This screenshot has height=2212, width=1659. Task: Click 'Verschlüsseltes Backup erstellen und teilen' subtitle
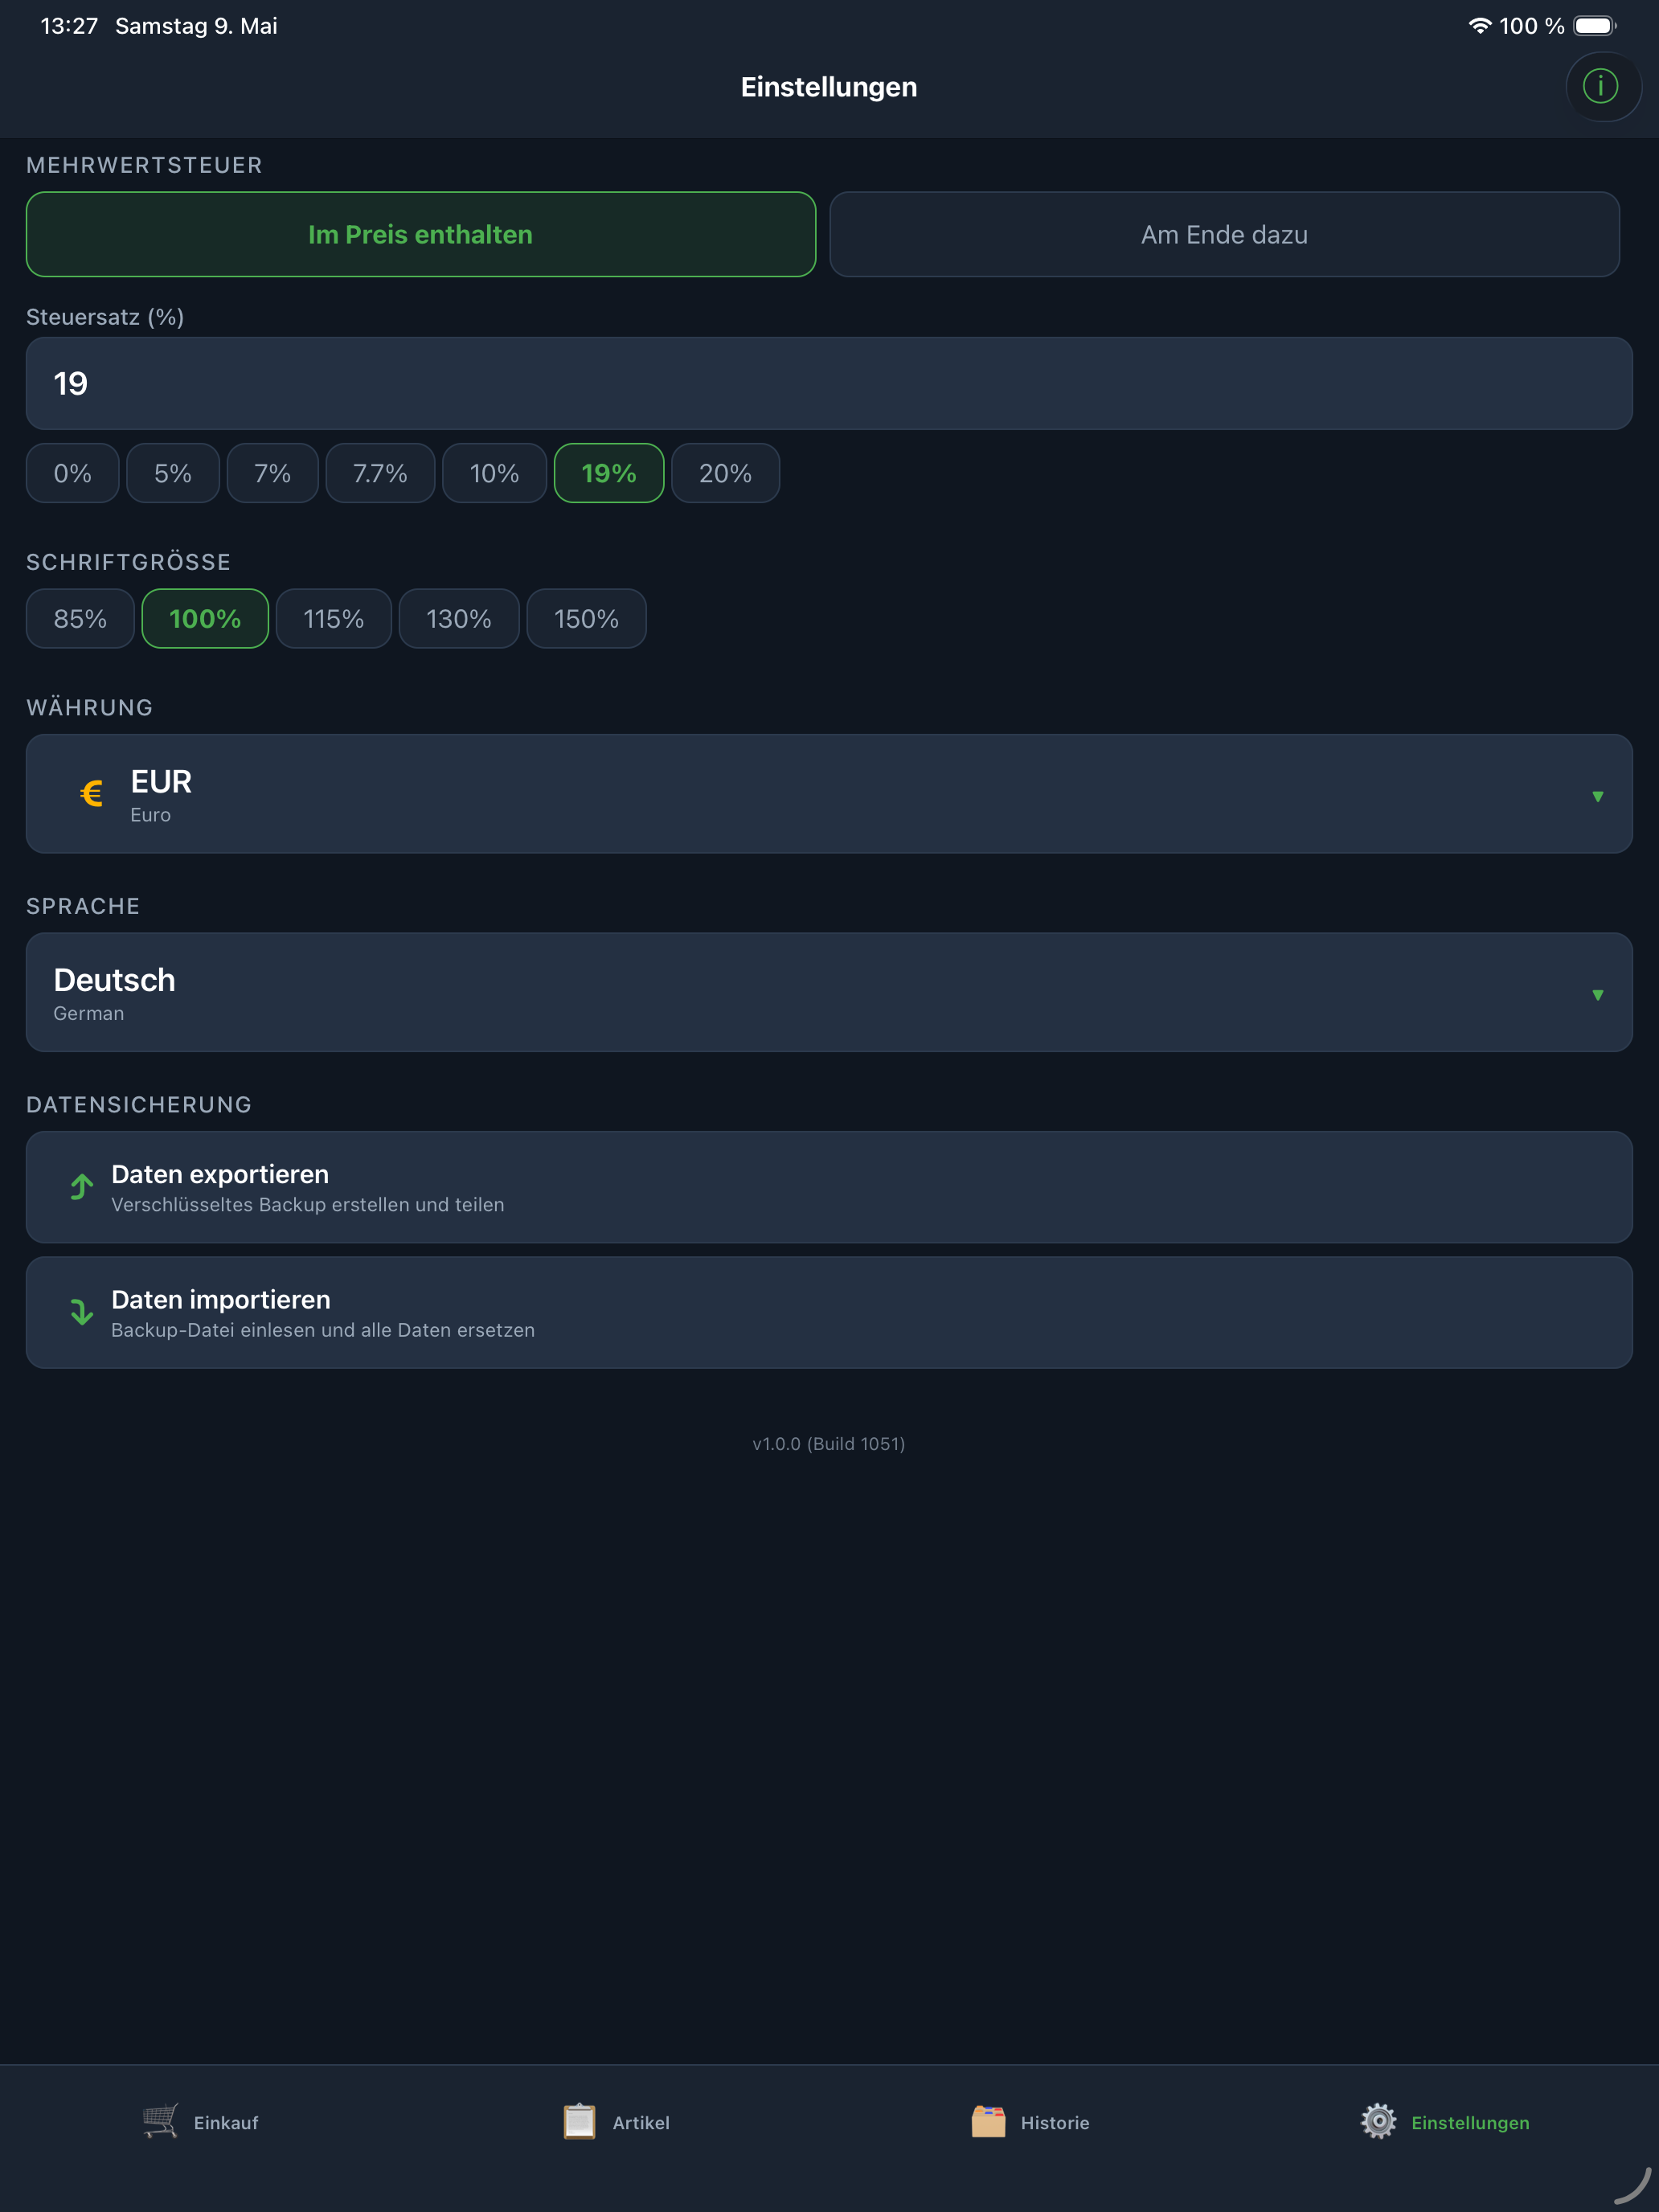(x=308, y=1205)
